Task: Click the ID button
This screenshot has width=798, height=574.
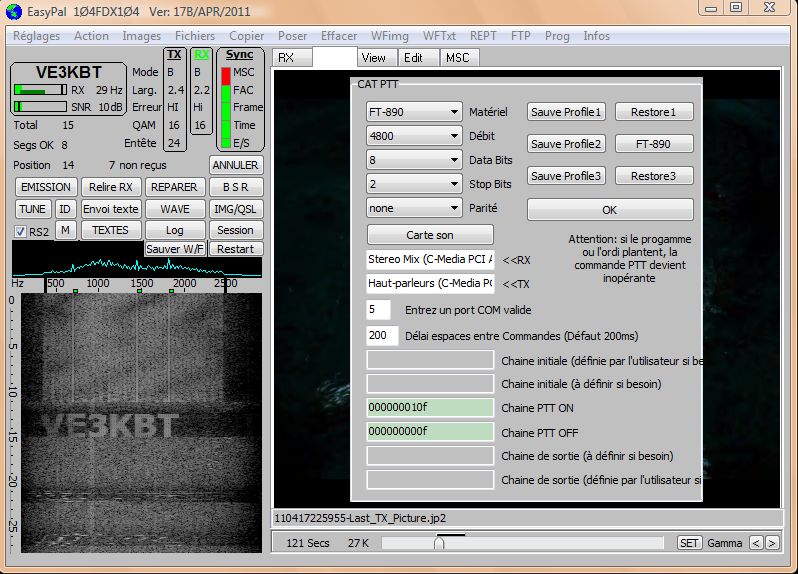Action: [x=65, y=209]
